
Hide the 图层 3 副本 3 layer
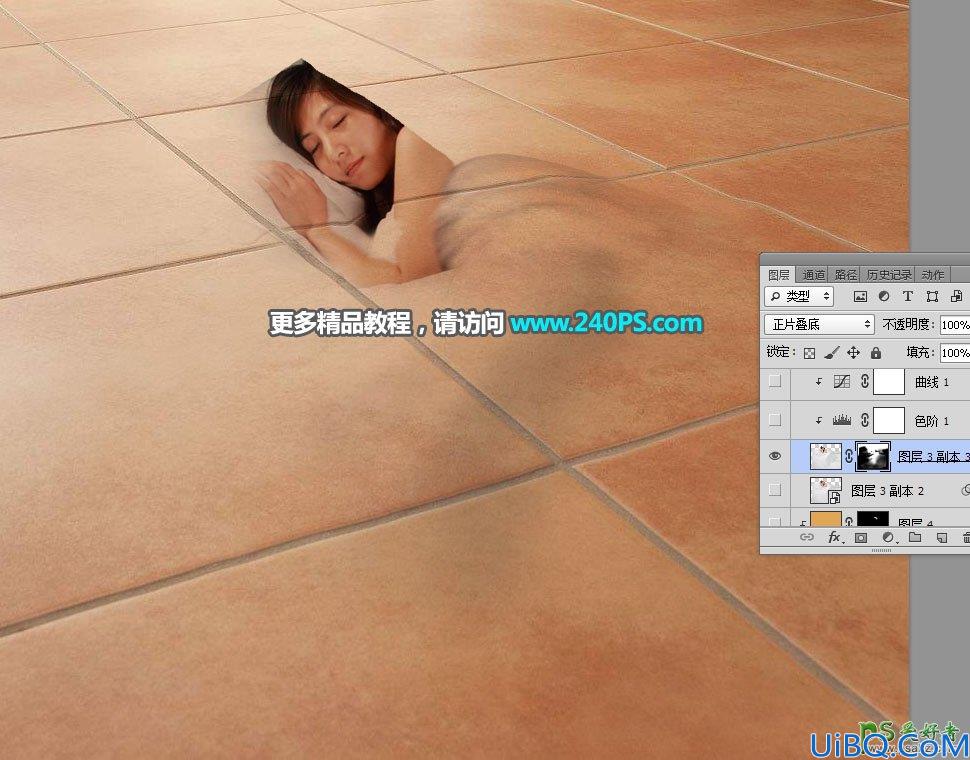tap(775, 456)
